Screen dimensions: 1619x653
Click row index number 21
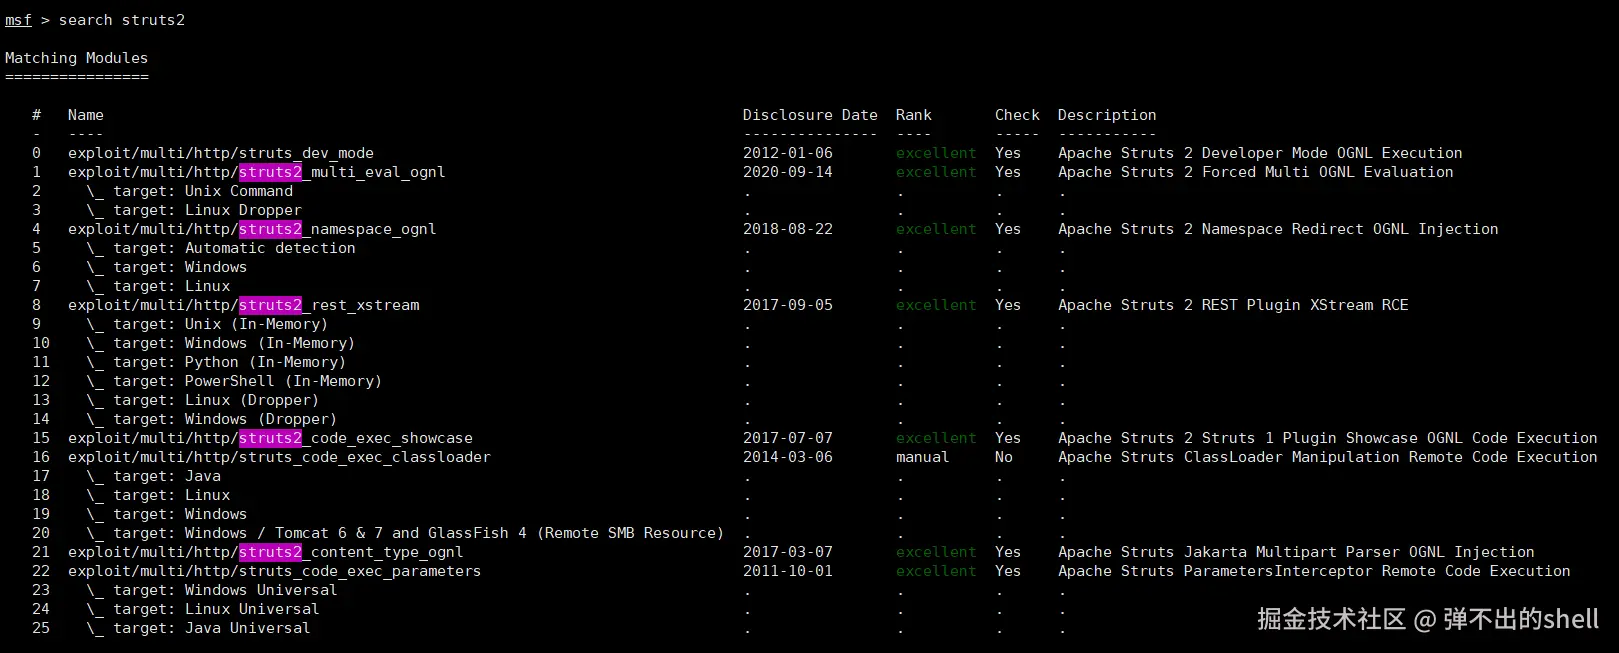pyautogui.click(x=41, y=552)
